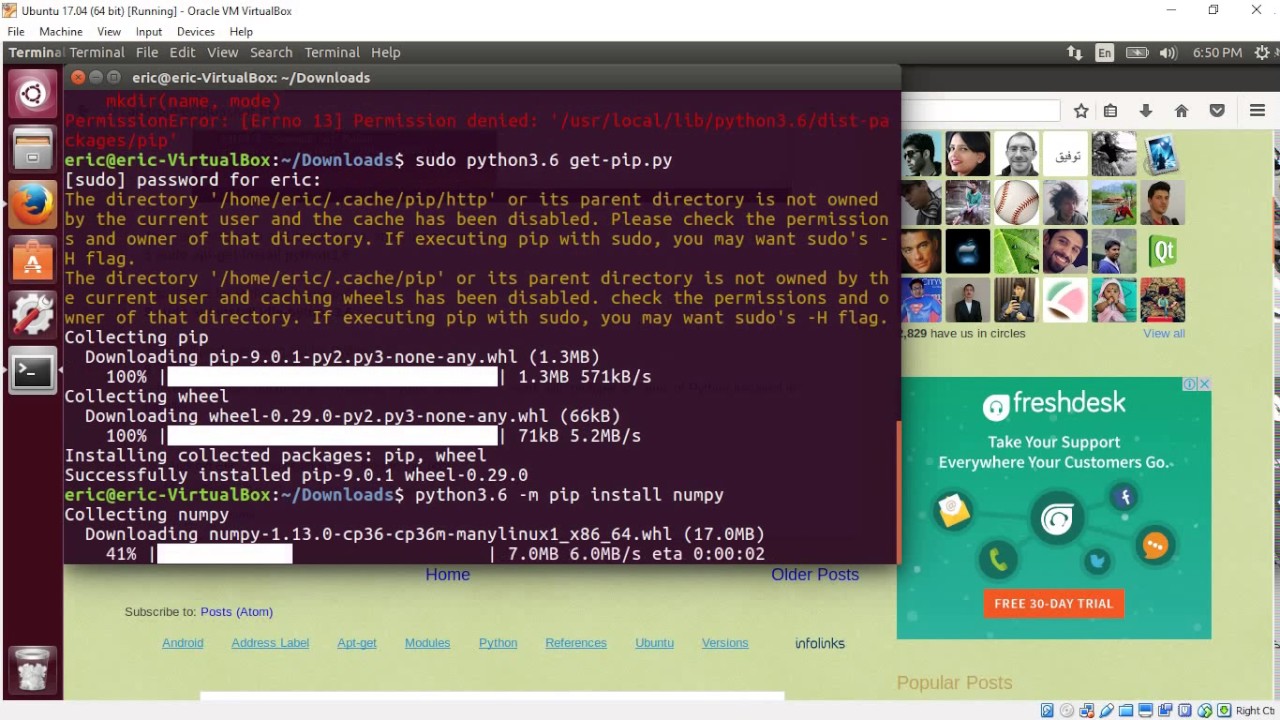Open the Address Label link
This screenshot has width=1280, height=720.
[x=270, y=643]
